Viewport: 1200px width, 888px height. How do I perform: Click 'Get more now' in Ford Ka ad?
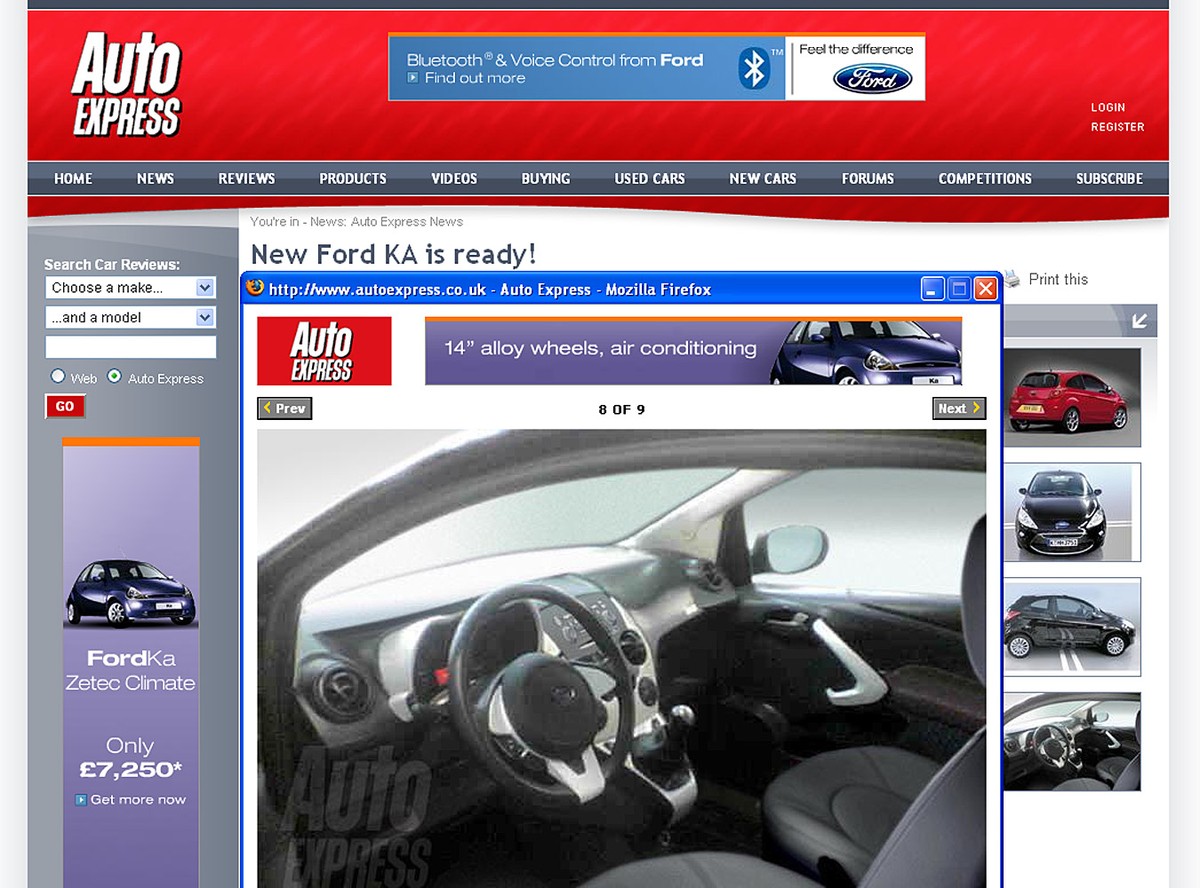131,800
